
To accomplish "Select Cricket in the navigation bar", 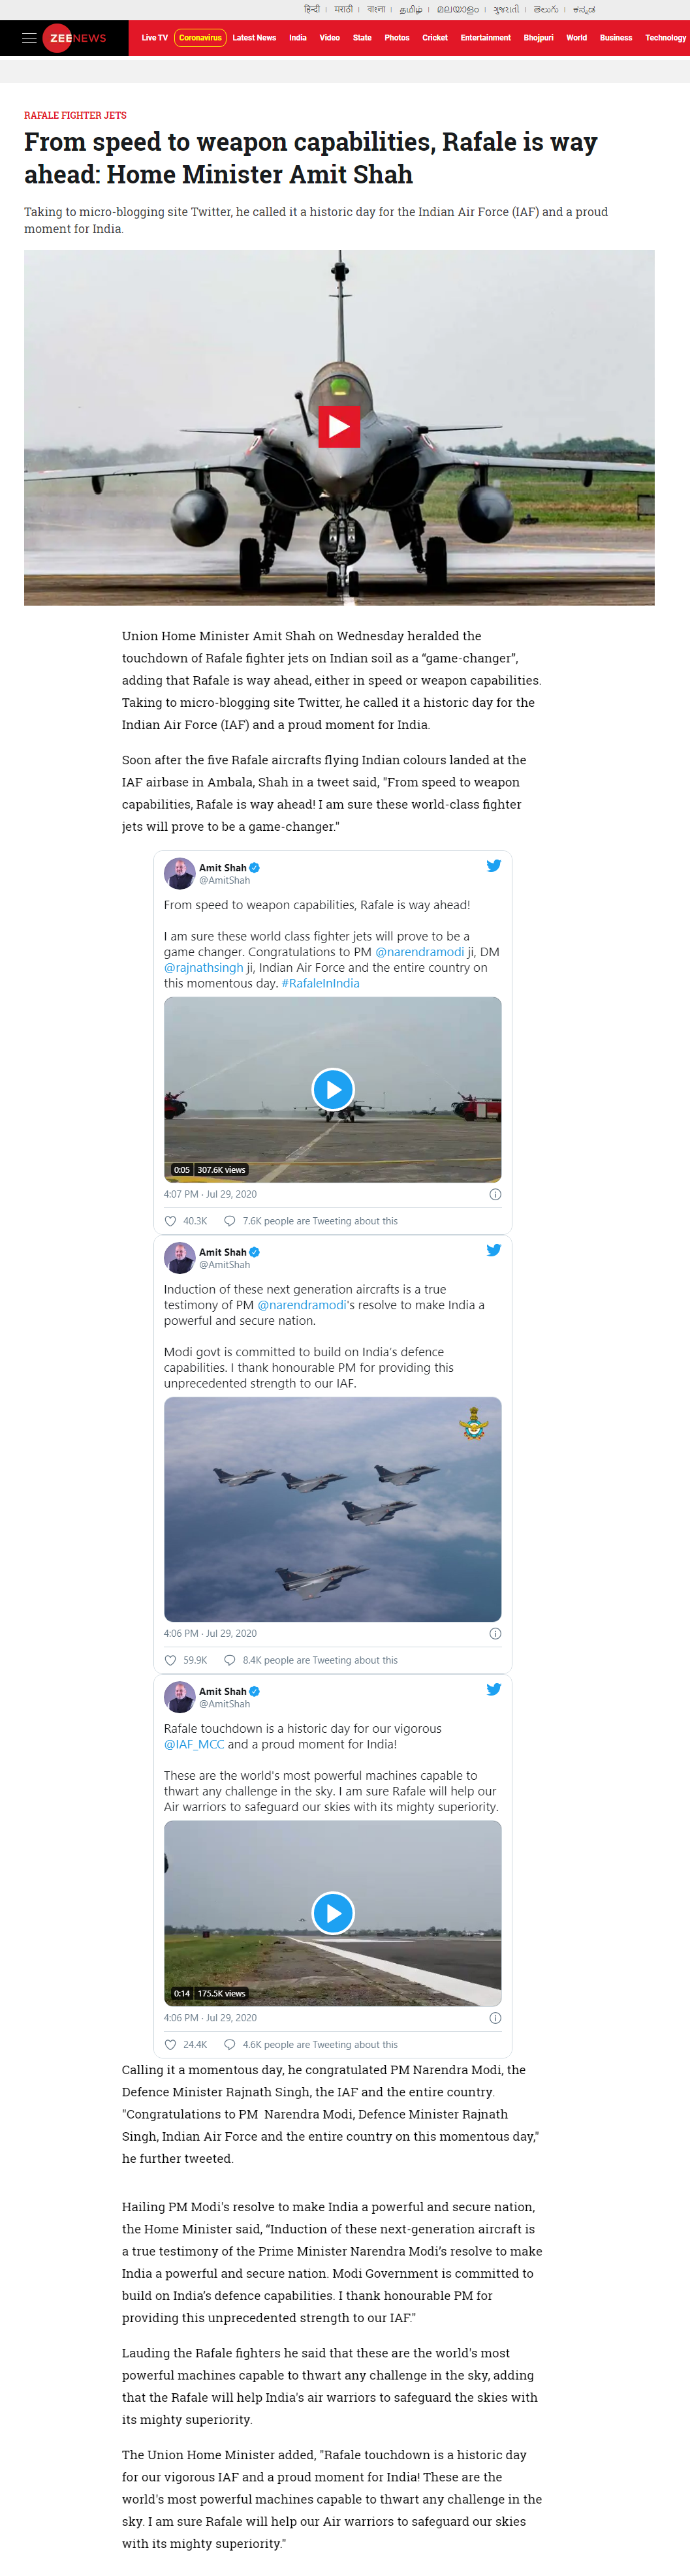I will click(435, 38).
